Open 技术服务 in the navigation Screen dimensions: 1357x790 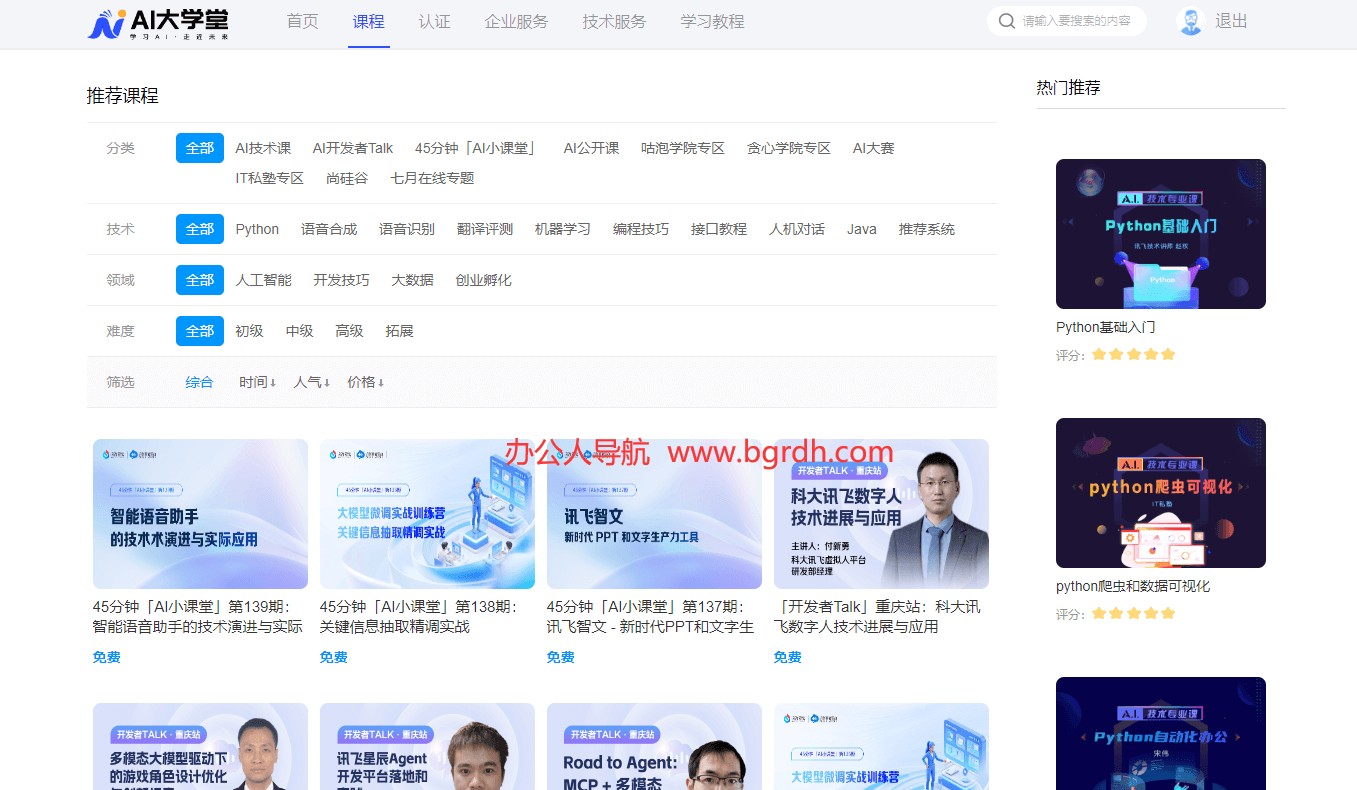point(614,21)
